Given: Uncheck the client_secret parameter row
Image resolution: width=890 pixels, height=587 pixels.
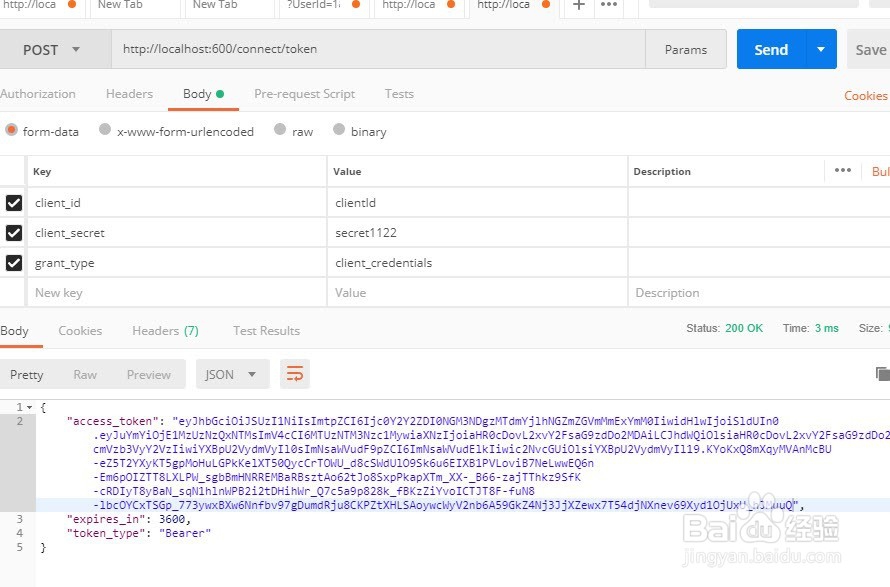Looking at the screenshot, I should [13, 232].
